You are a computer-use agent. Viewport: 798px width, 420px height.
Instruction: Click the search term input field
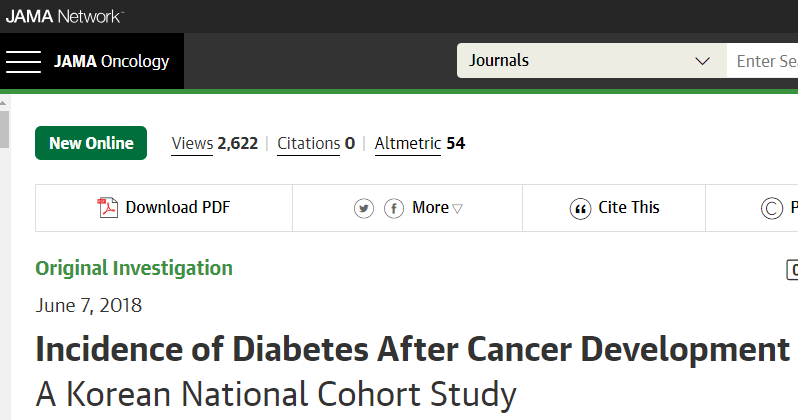click(x=762, y=61)
